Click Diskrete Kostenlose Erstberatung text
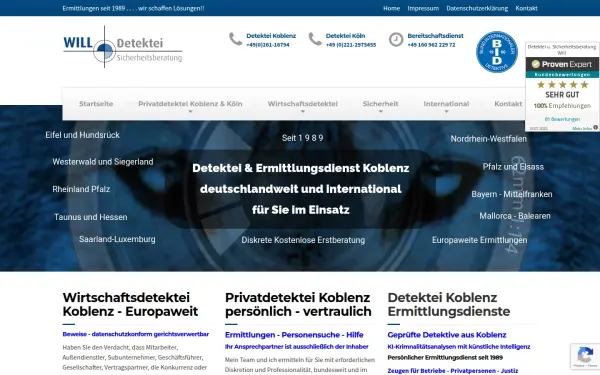600x375 pixels. pos(303,240)
